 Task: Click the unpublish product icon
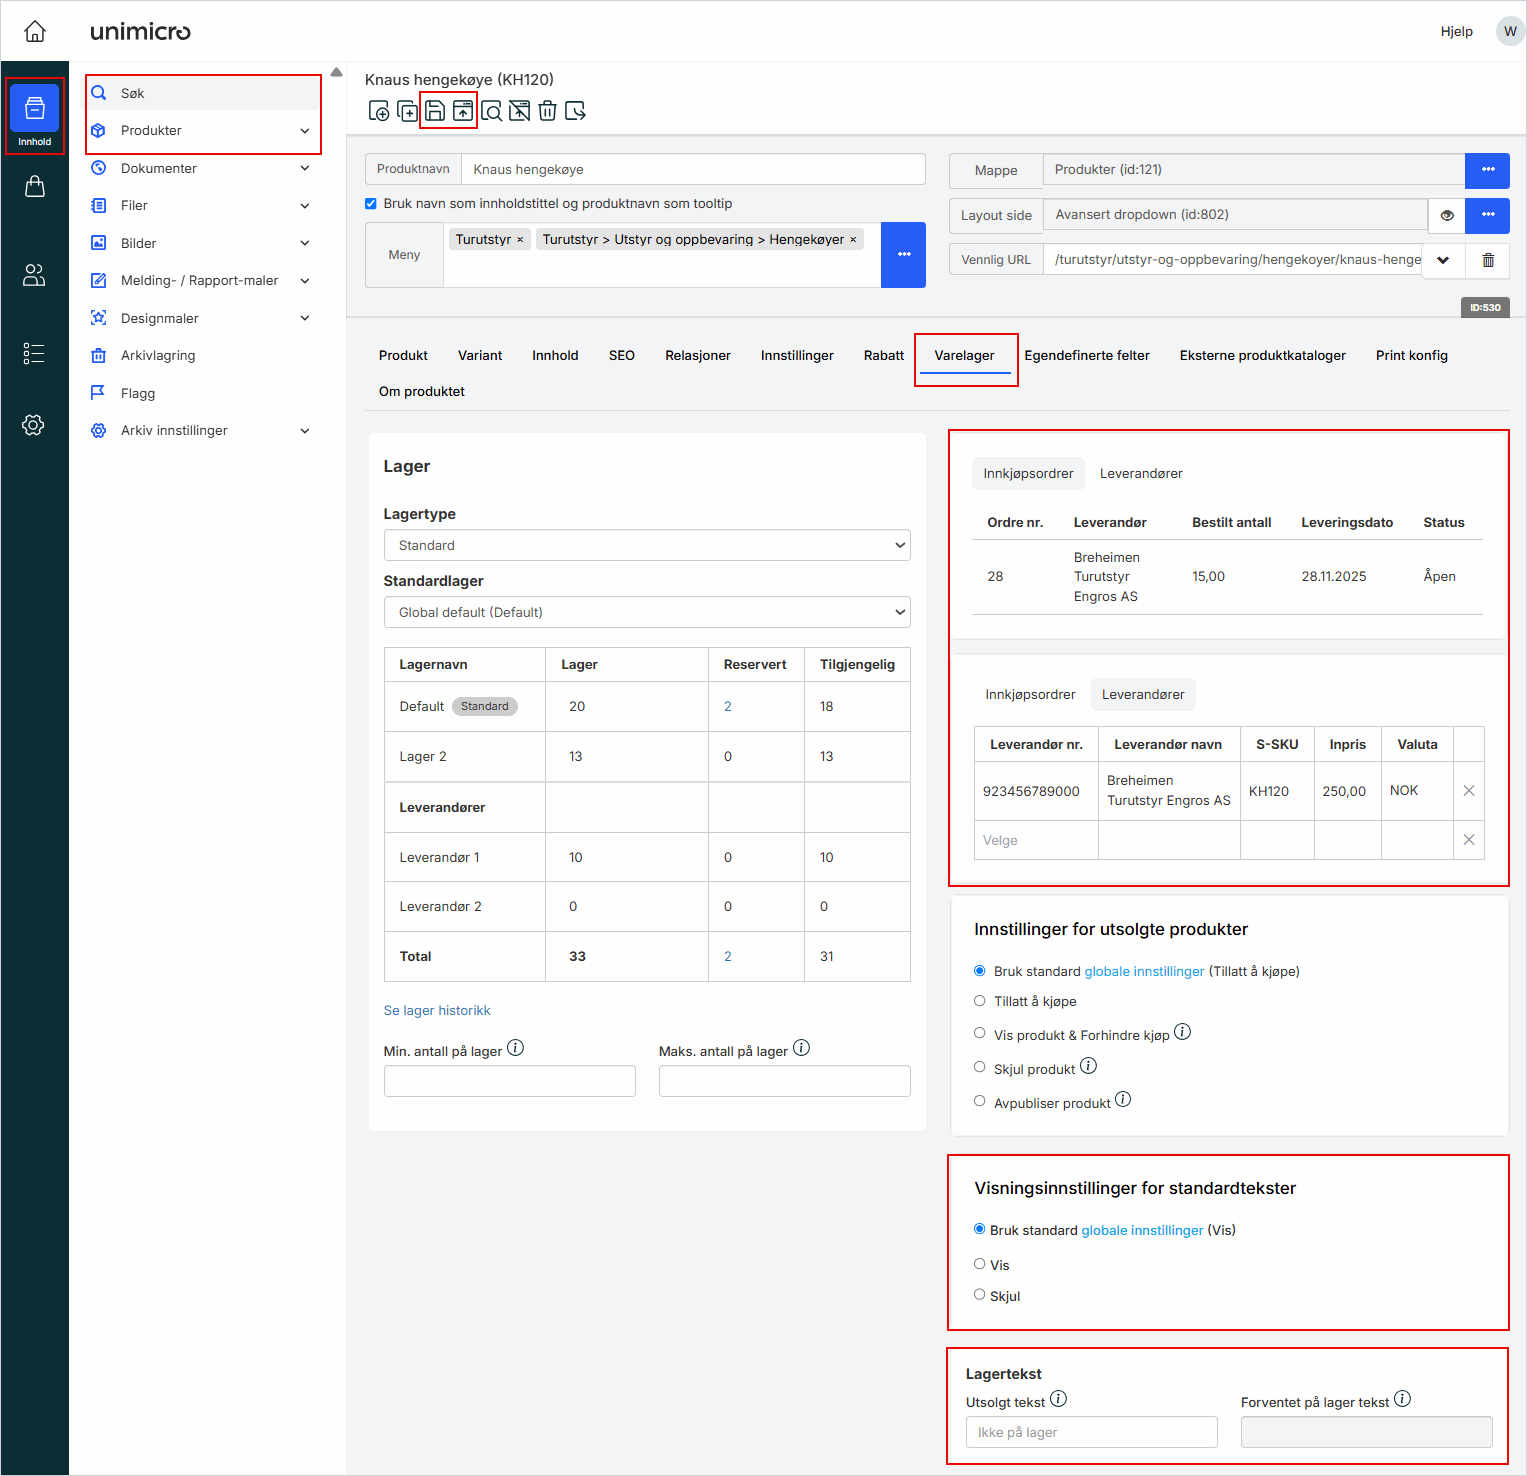click(x=519, y=111)
